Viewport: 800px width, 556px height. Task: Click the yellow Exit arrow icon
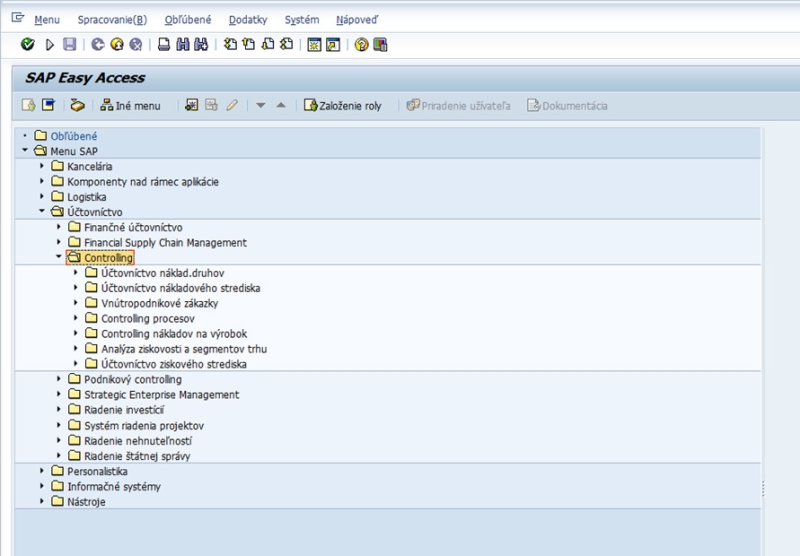coord(117,45)
